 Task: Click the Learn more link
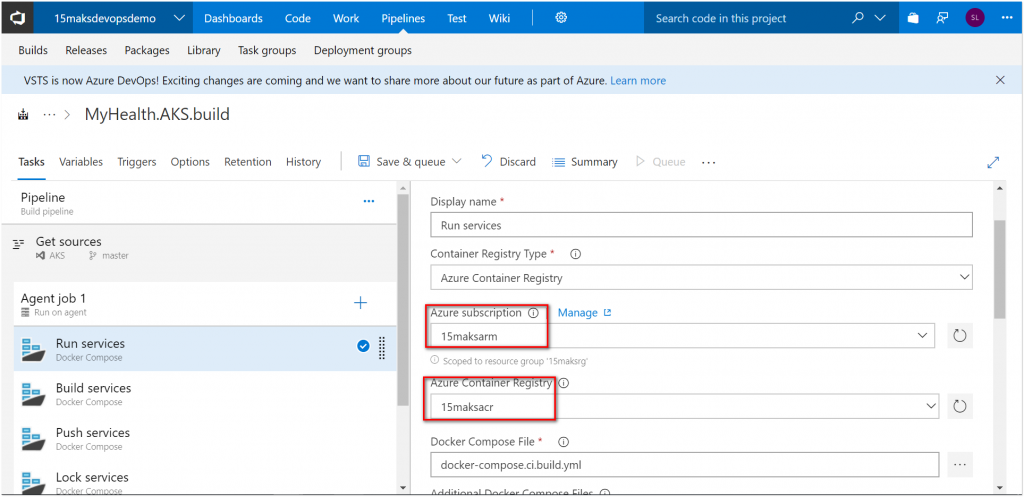pos(638,81)
